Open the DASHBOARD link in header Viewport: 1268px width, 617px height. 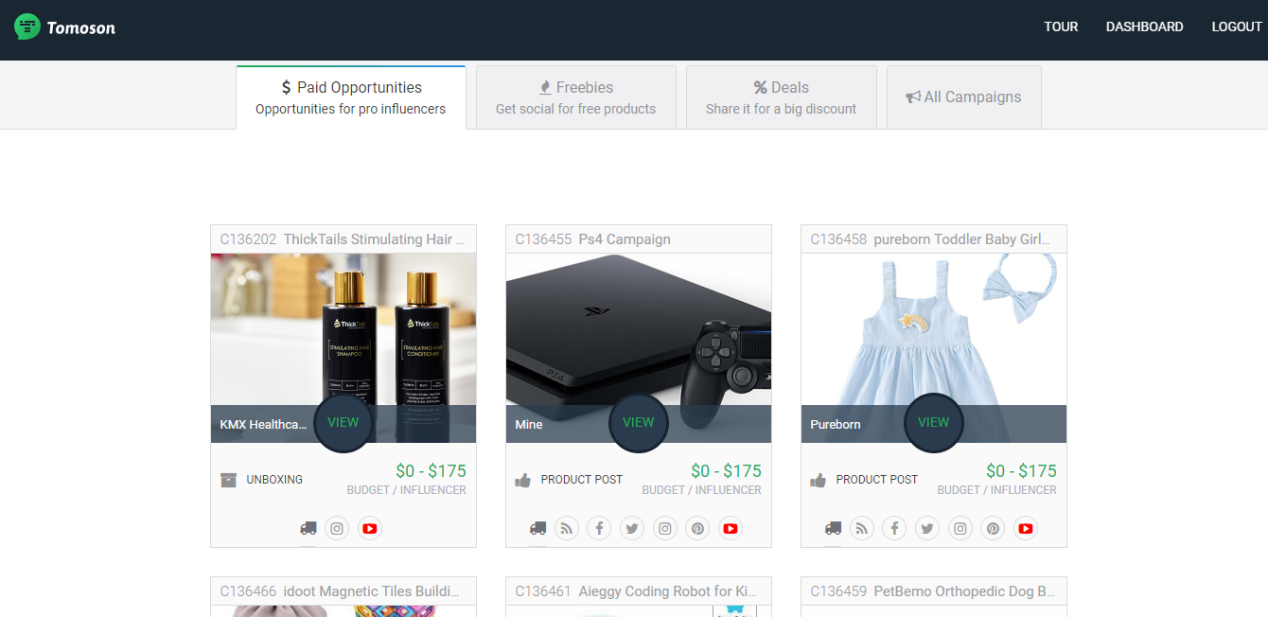(1144, 27)
